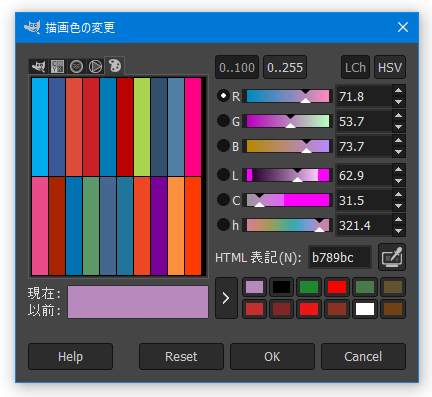Viewport: 432px width, 397px height.
Task: Increase the R value with up arrow
Action: coord(399,90)
